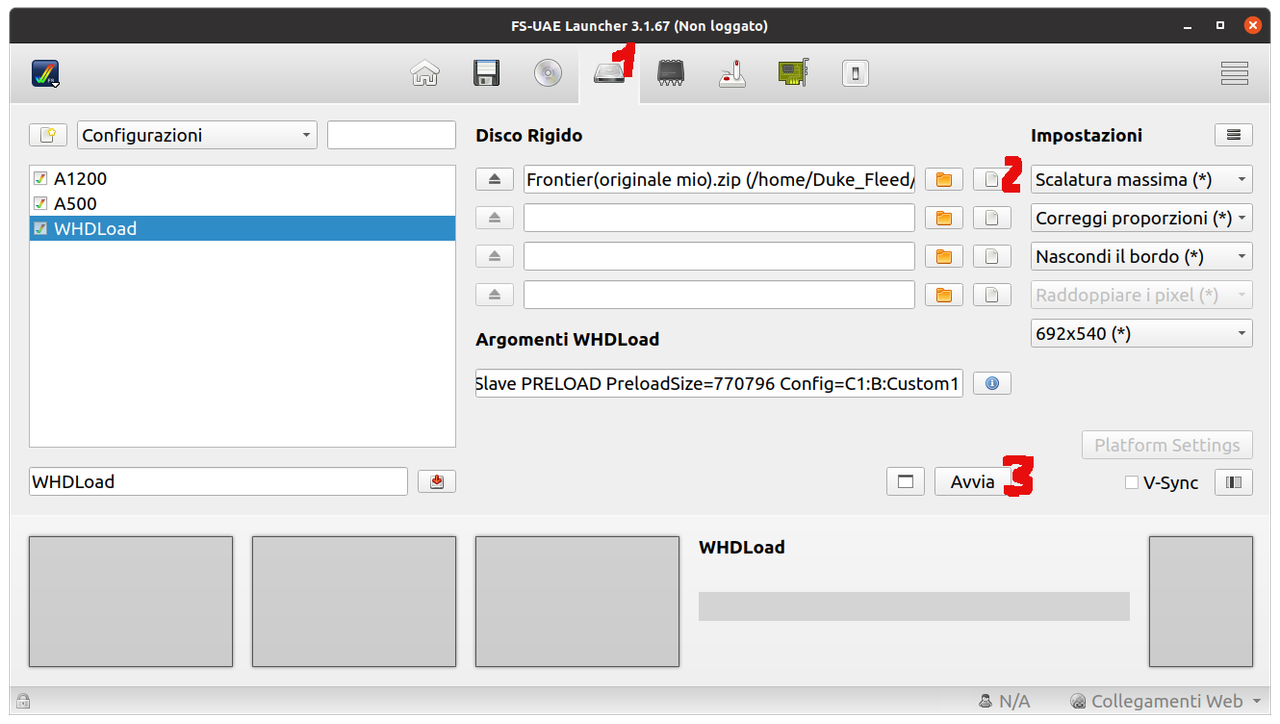Browse folder for second hard drive
The height and width of the screenshot is (724, 1280).
943,218
